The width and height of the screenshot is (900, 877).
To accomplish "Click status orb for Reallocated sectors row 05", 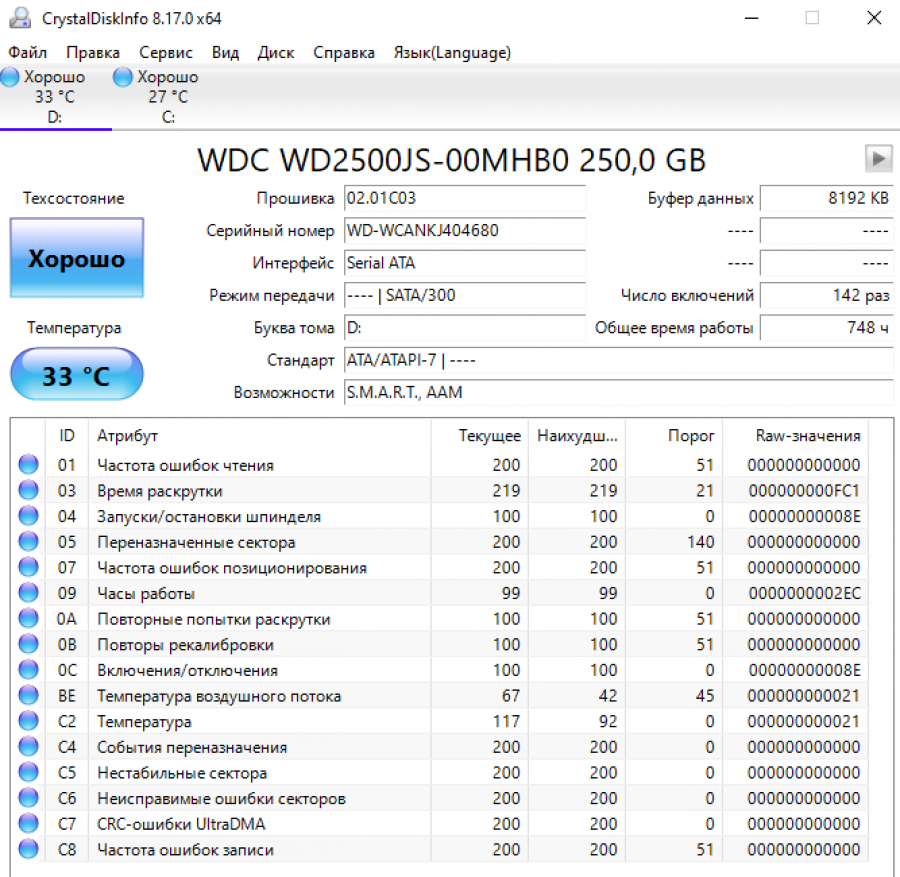I will 28,542.
